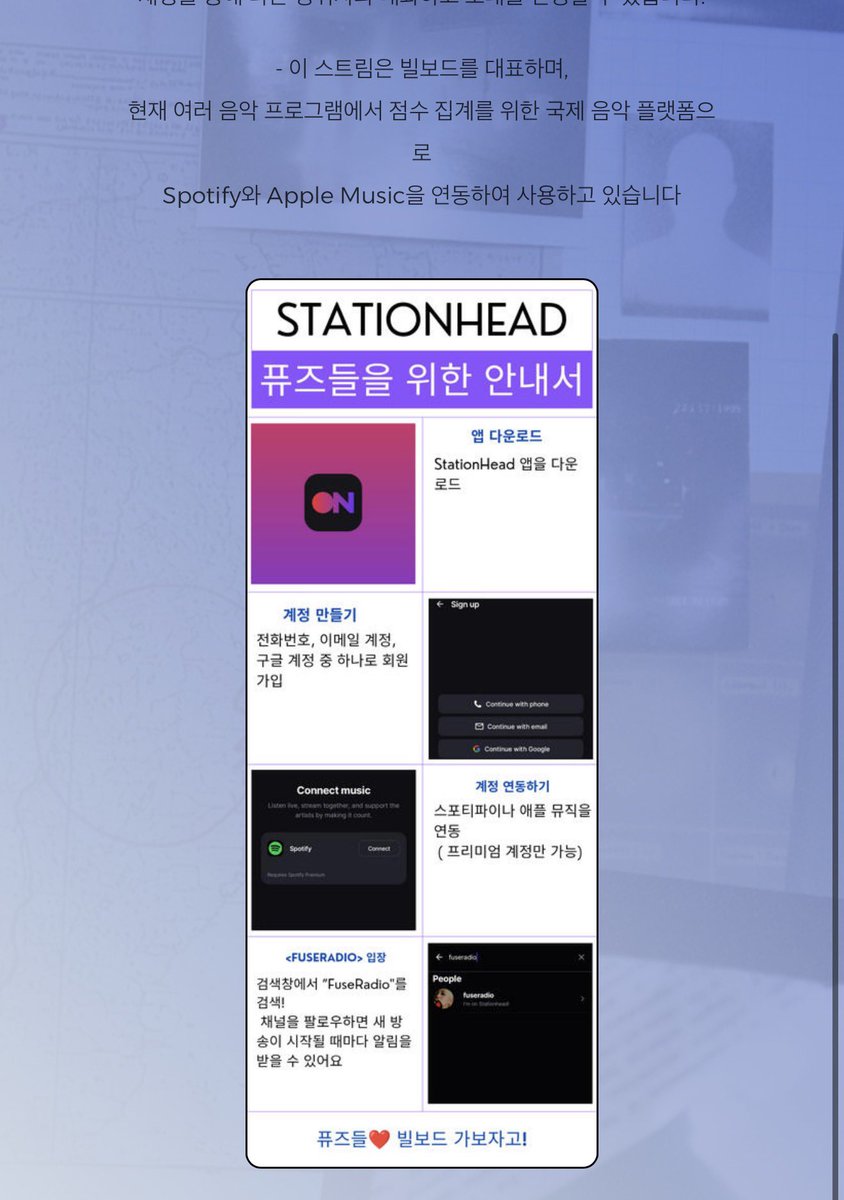844x1200 pixels.
Task: Select the '계정 만들기' heading
Action: pyautogui.click(x=320, y=615)
